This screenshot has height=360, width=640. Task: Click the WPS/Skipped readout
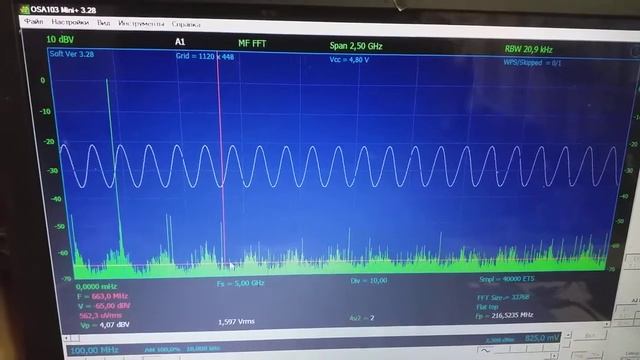532,62
